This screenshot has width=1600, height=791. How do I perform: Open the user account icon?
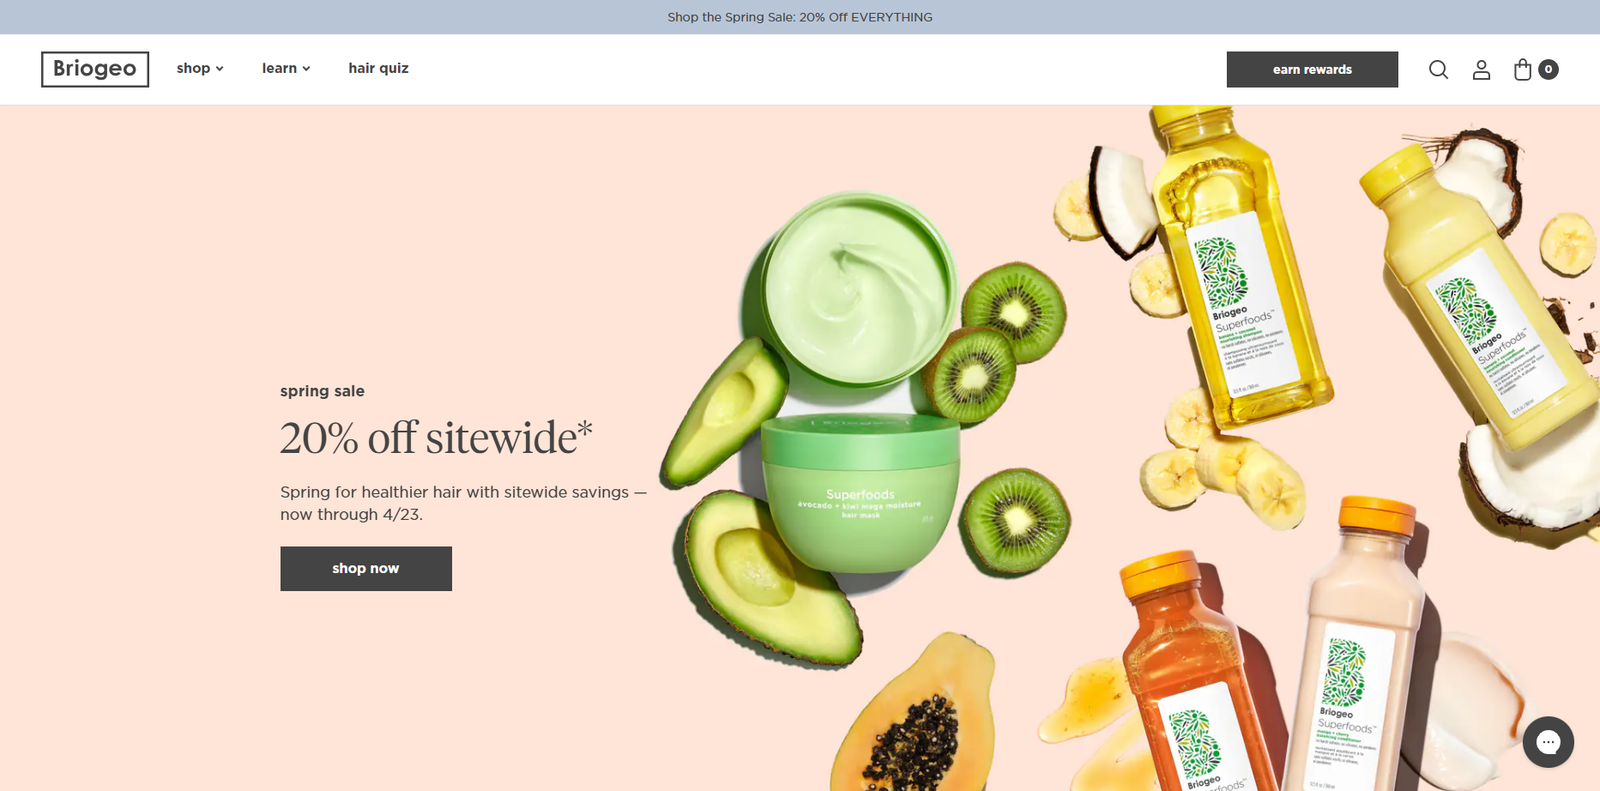coord(1481,69)
